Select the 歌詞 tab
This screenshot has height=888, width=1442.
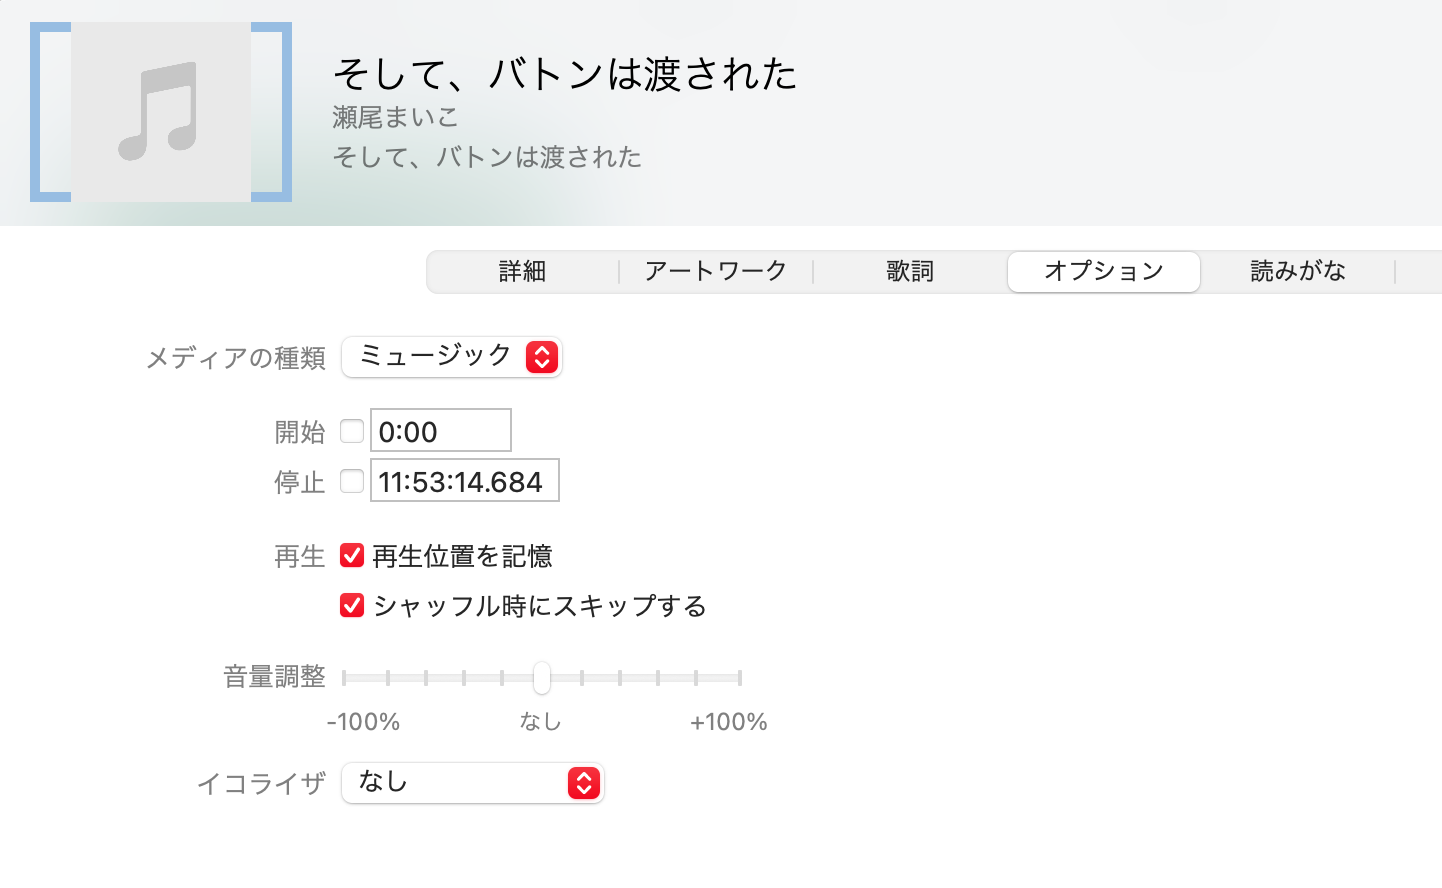(910, 271)
